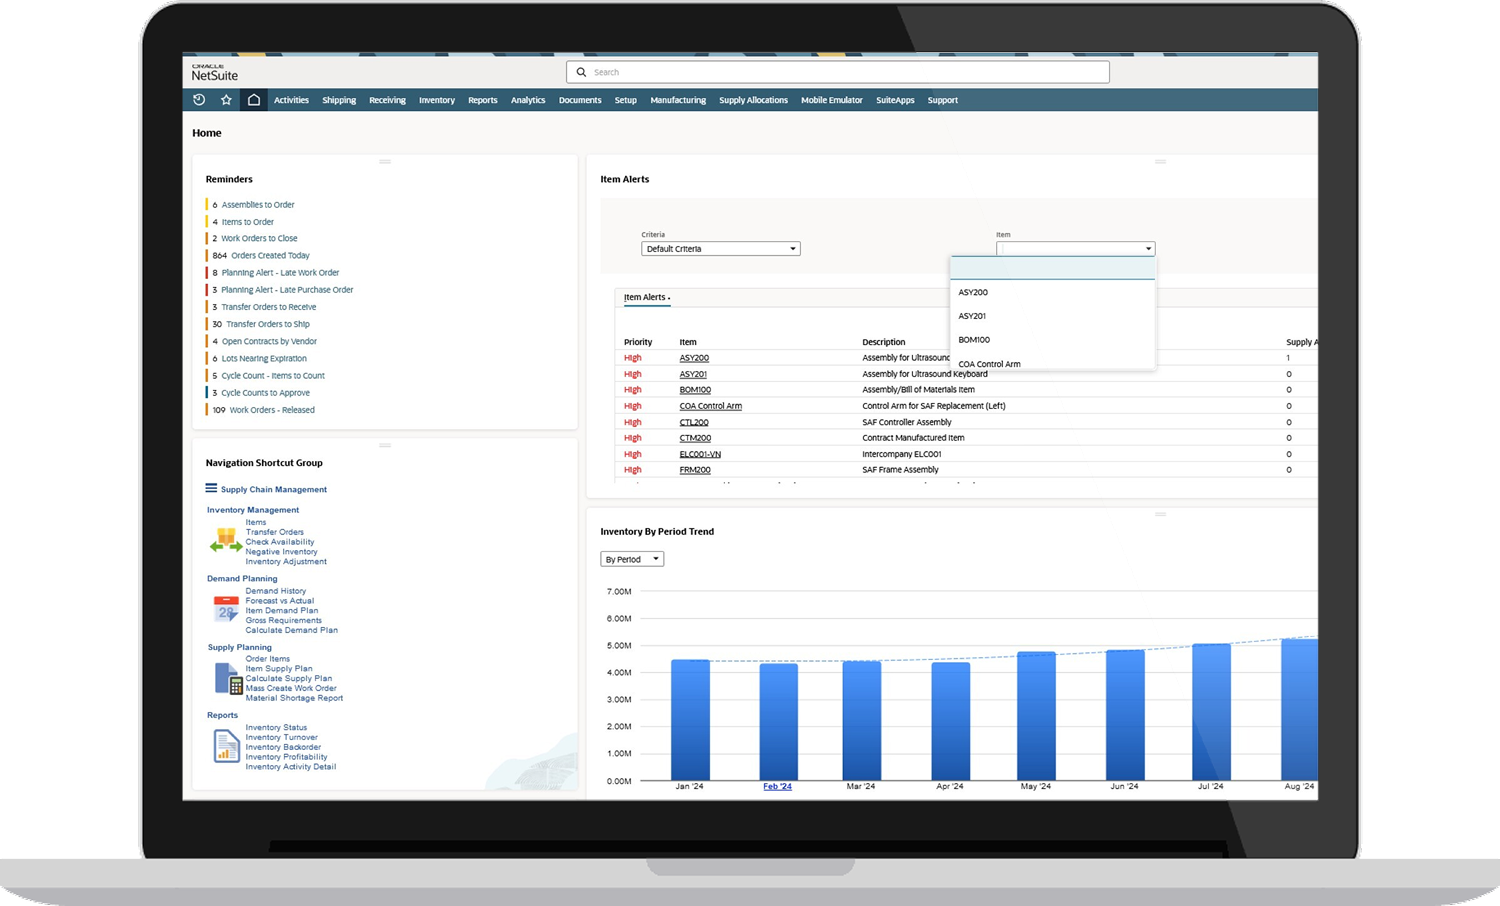Open the Support menu
The height and width of the screenshot is (906, 1500).
tap(943, 100)
